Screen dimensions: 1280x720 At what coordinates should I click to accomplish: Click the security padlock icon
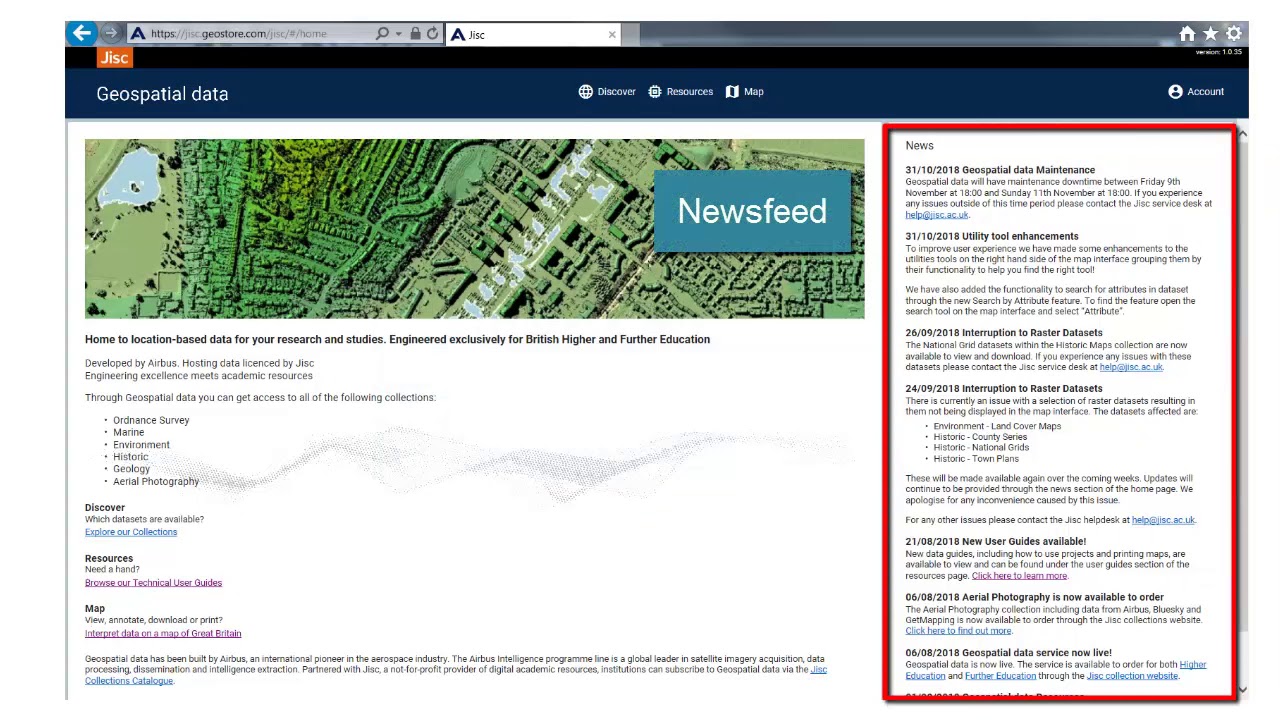415,34
